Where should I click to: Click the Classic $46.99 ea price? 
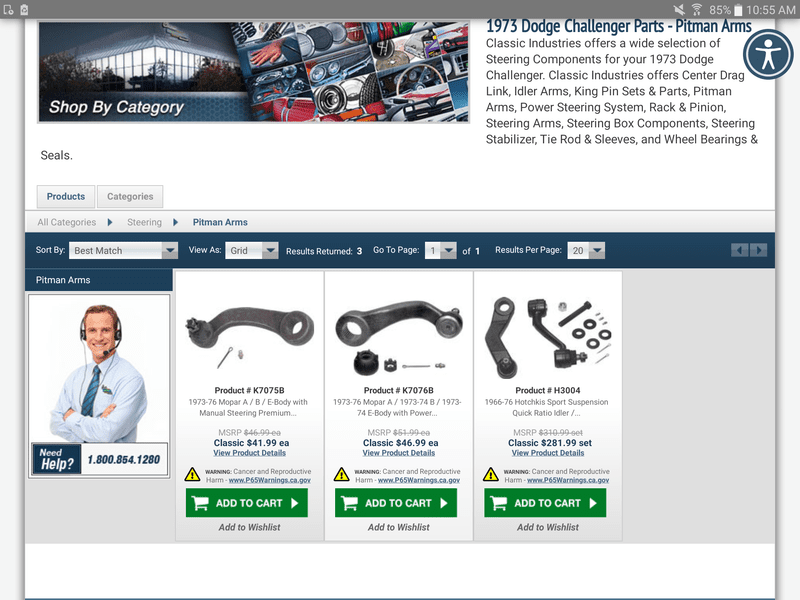(401, 443)
